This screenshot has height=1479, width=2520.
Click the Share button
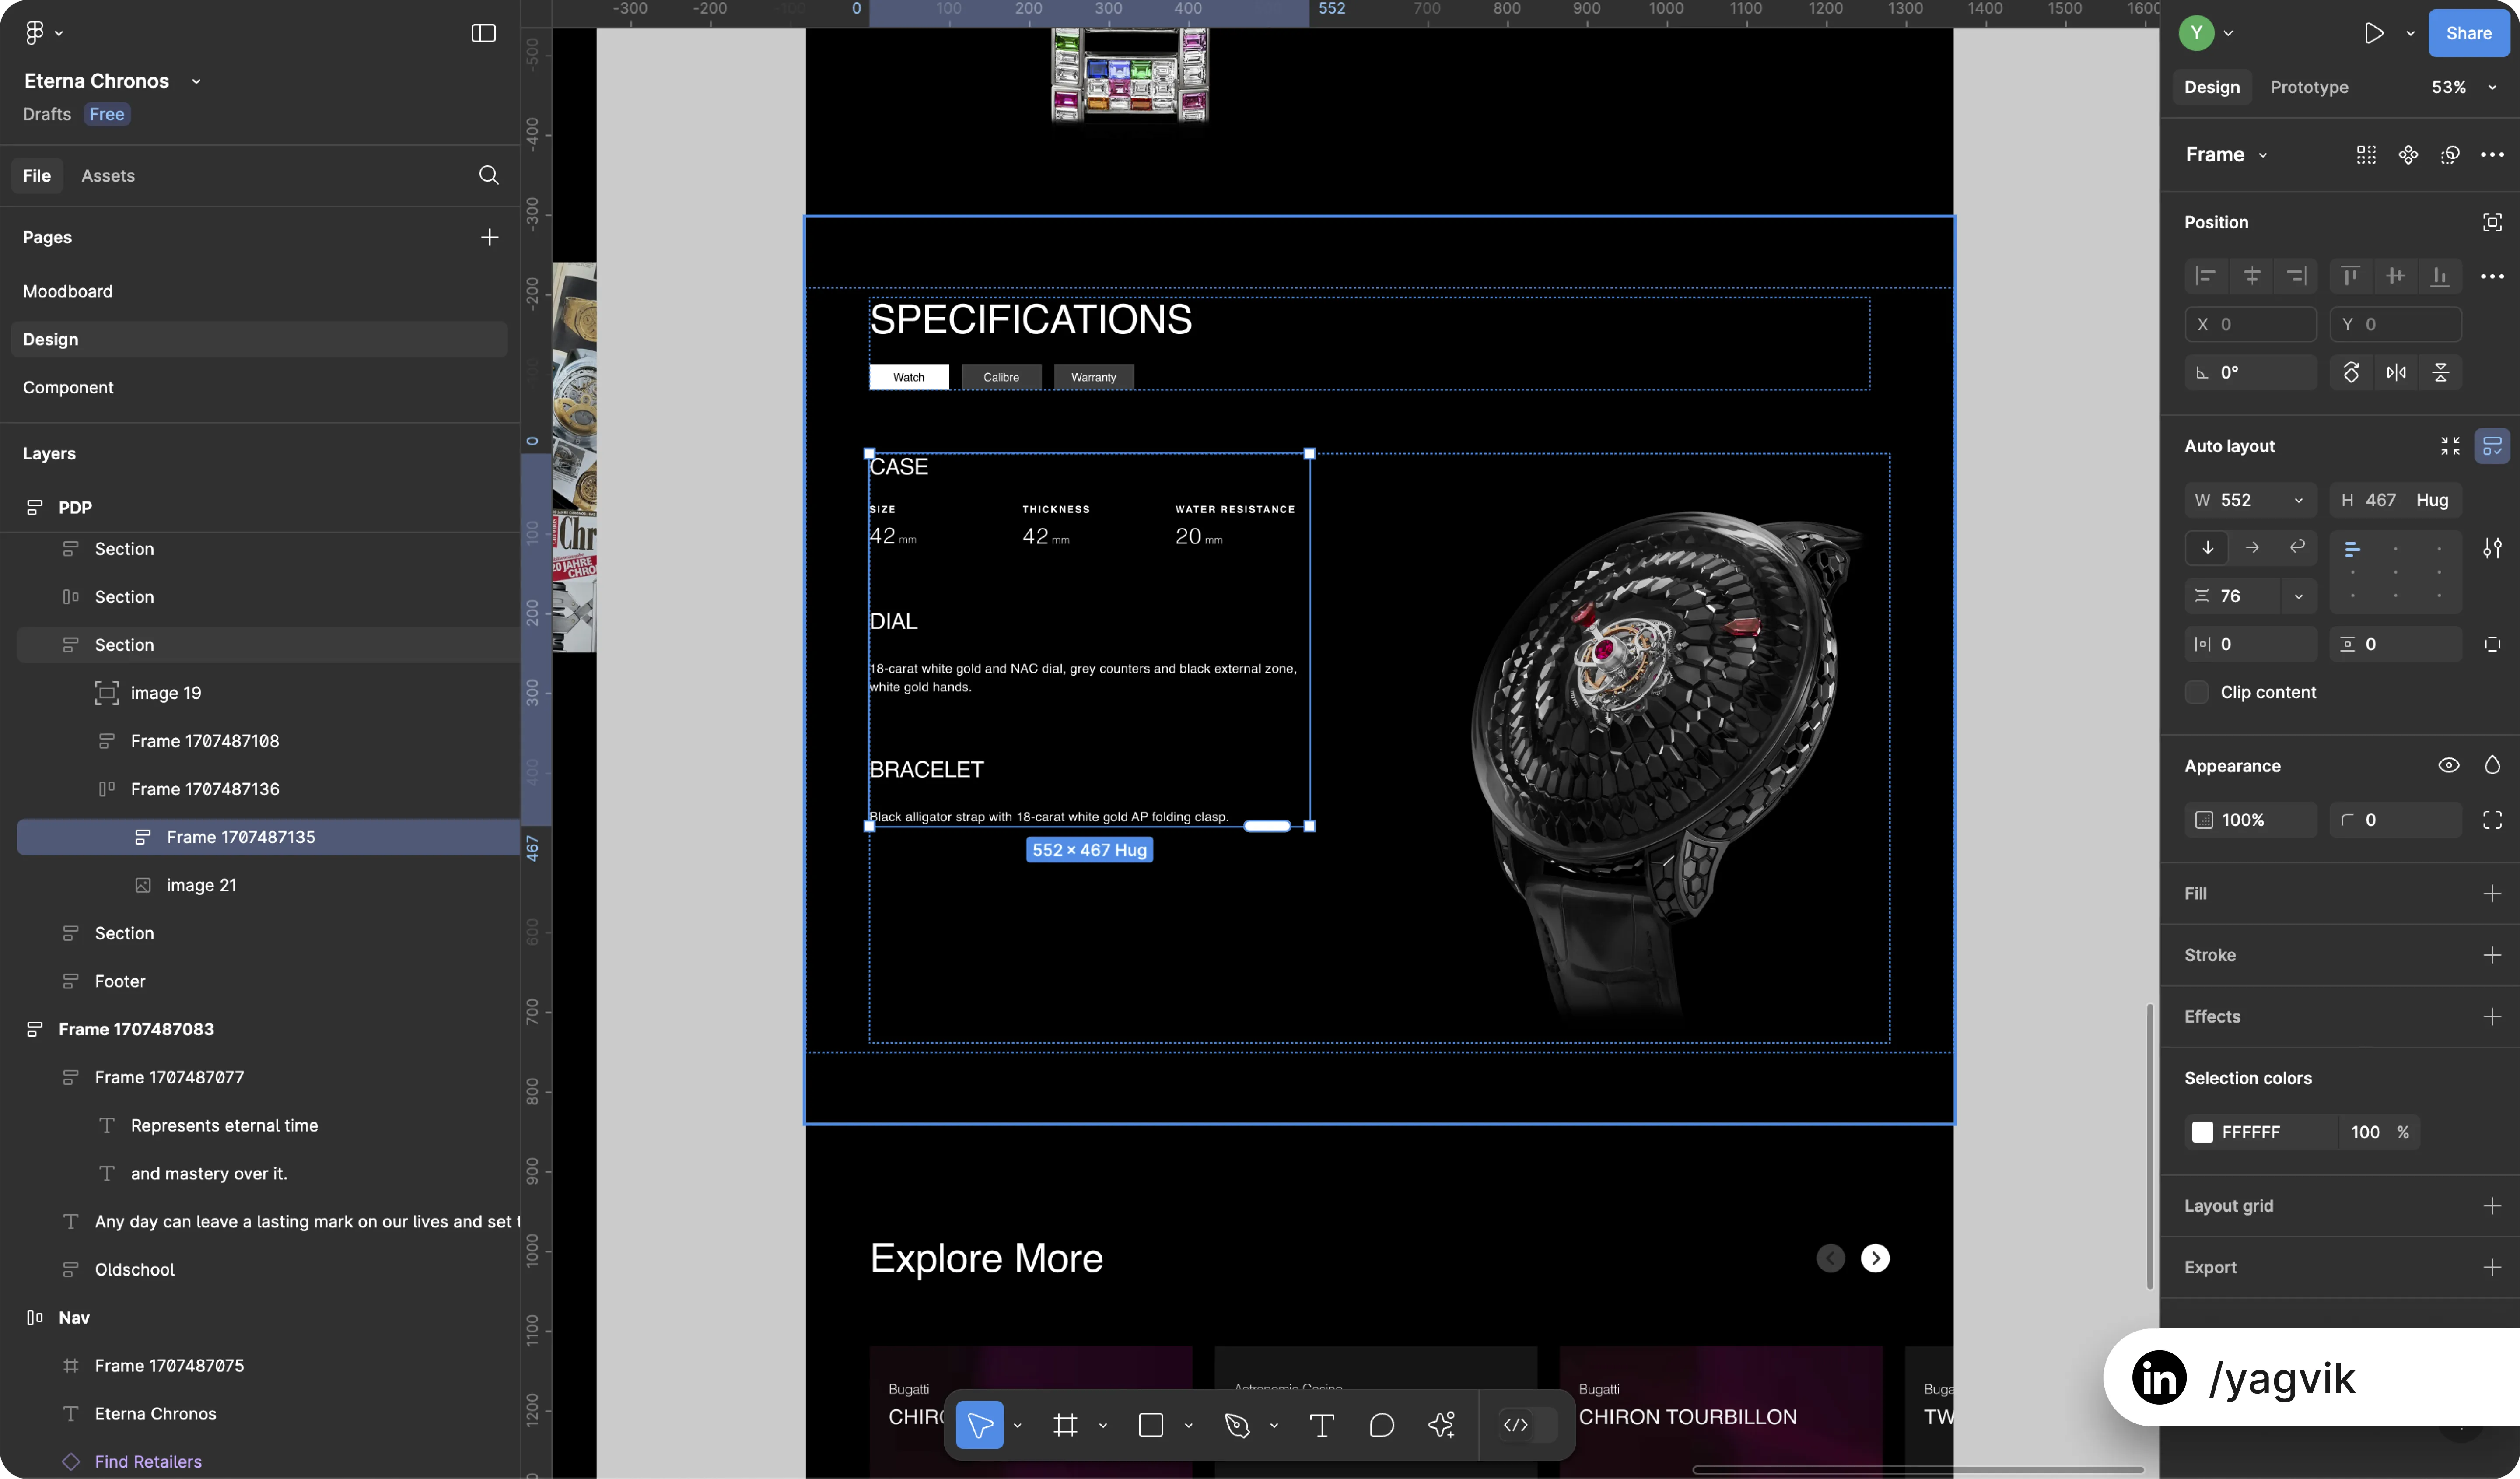pyautogui.click(x=2468, y=33)
